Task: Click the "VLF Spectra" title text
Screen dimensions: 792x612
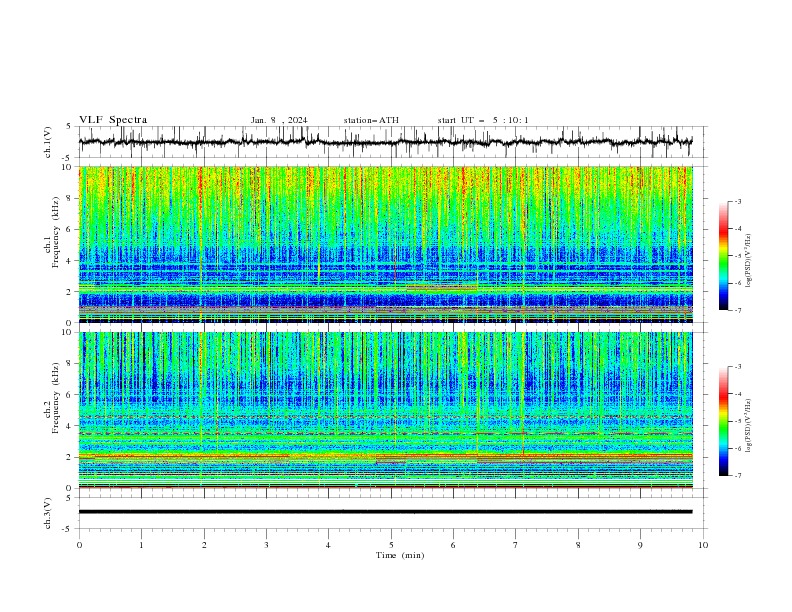Action: pyautogui.click(x=113, y=120)
